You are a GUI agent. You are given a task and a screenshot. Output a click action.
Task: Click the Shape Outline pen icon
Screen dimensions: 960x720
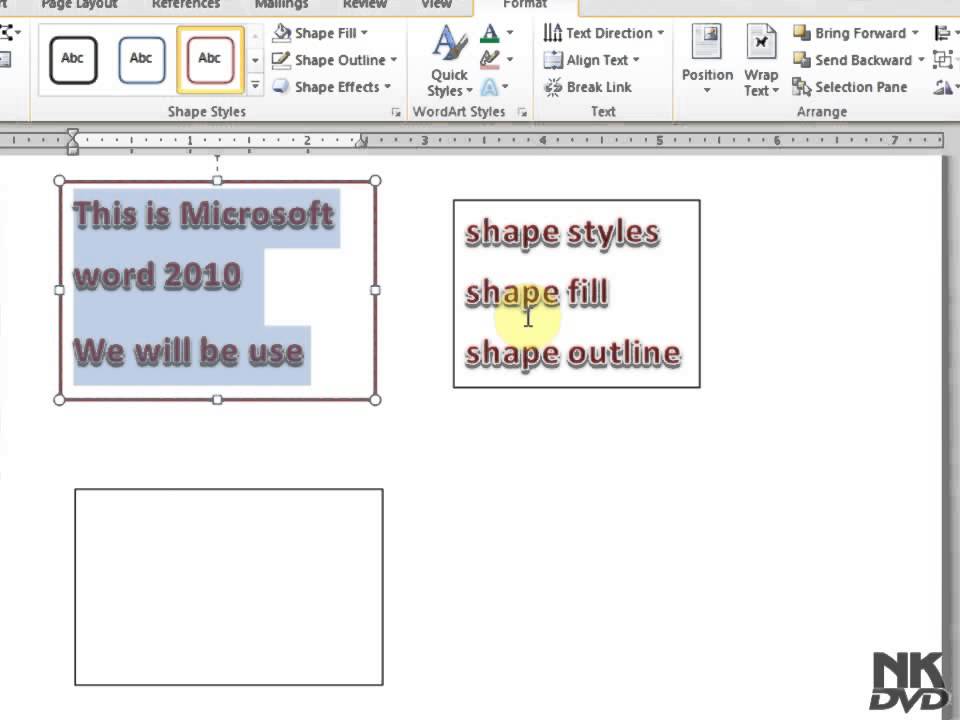(281, 59)
